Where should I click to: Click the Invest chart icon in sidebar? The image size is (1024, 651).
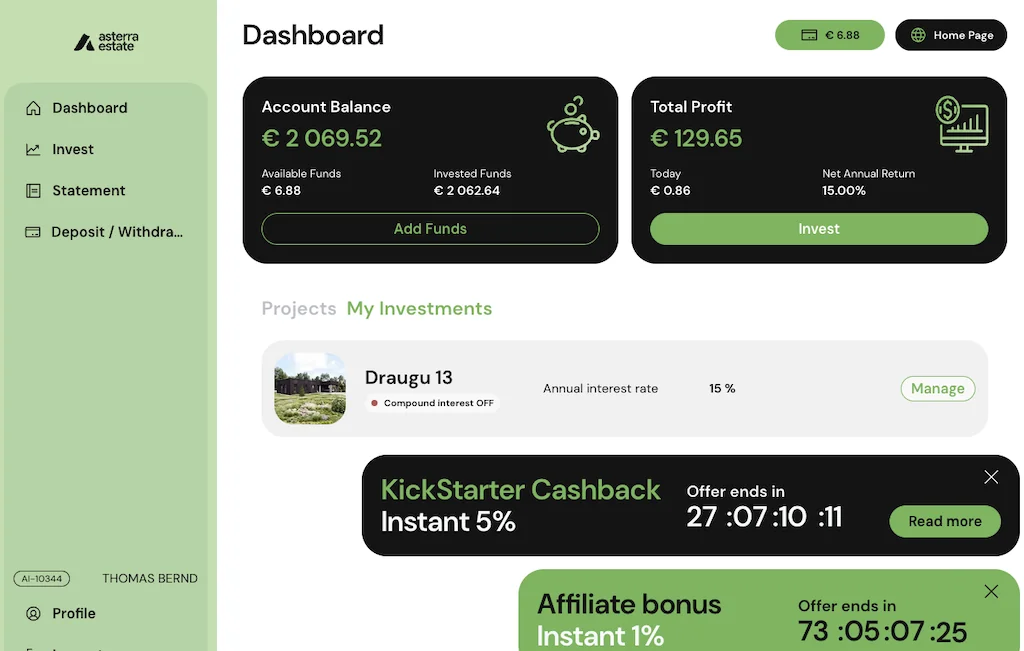point(33,150)
